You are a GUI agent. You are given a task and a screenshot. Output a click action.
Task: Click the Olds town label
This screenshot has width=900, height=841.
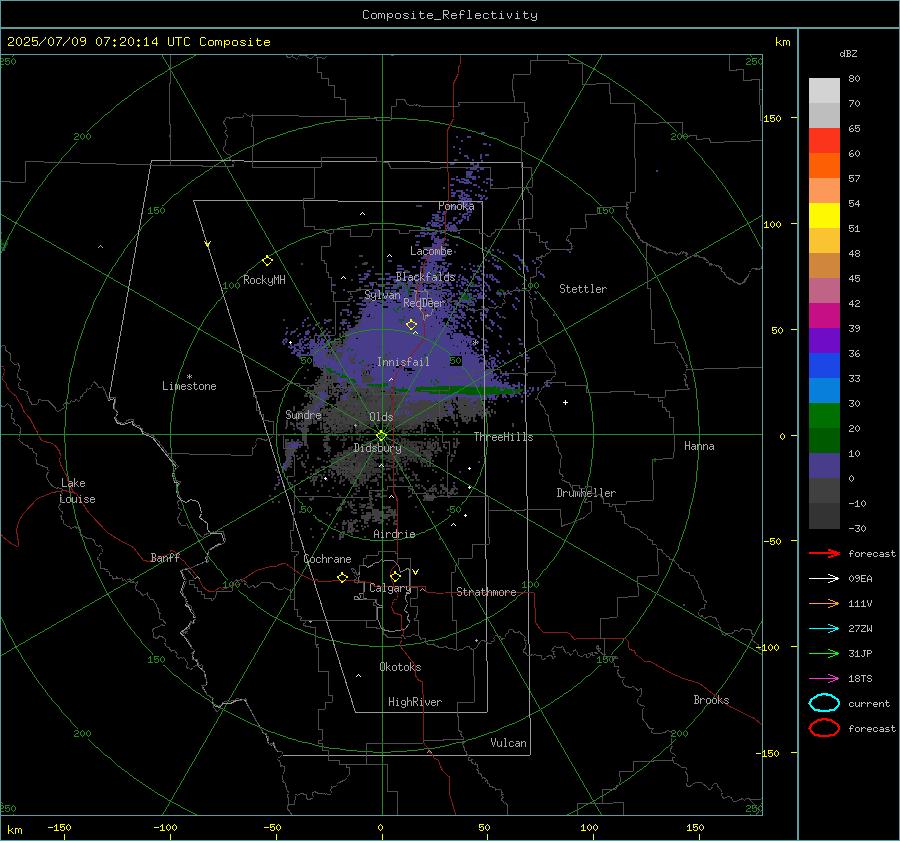381,417
